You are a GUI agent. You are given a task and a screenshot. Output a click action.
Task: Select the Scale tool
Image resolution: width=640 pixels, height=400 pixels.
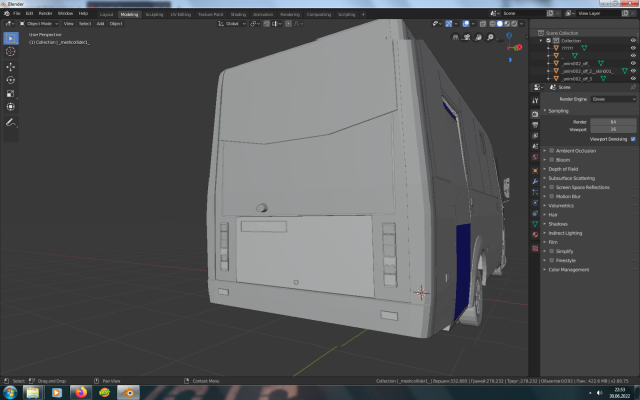coord(11,93)
